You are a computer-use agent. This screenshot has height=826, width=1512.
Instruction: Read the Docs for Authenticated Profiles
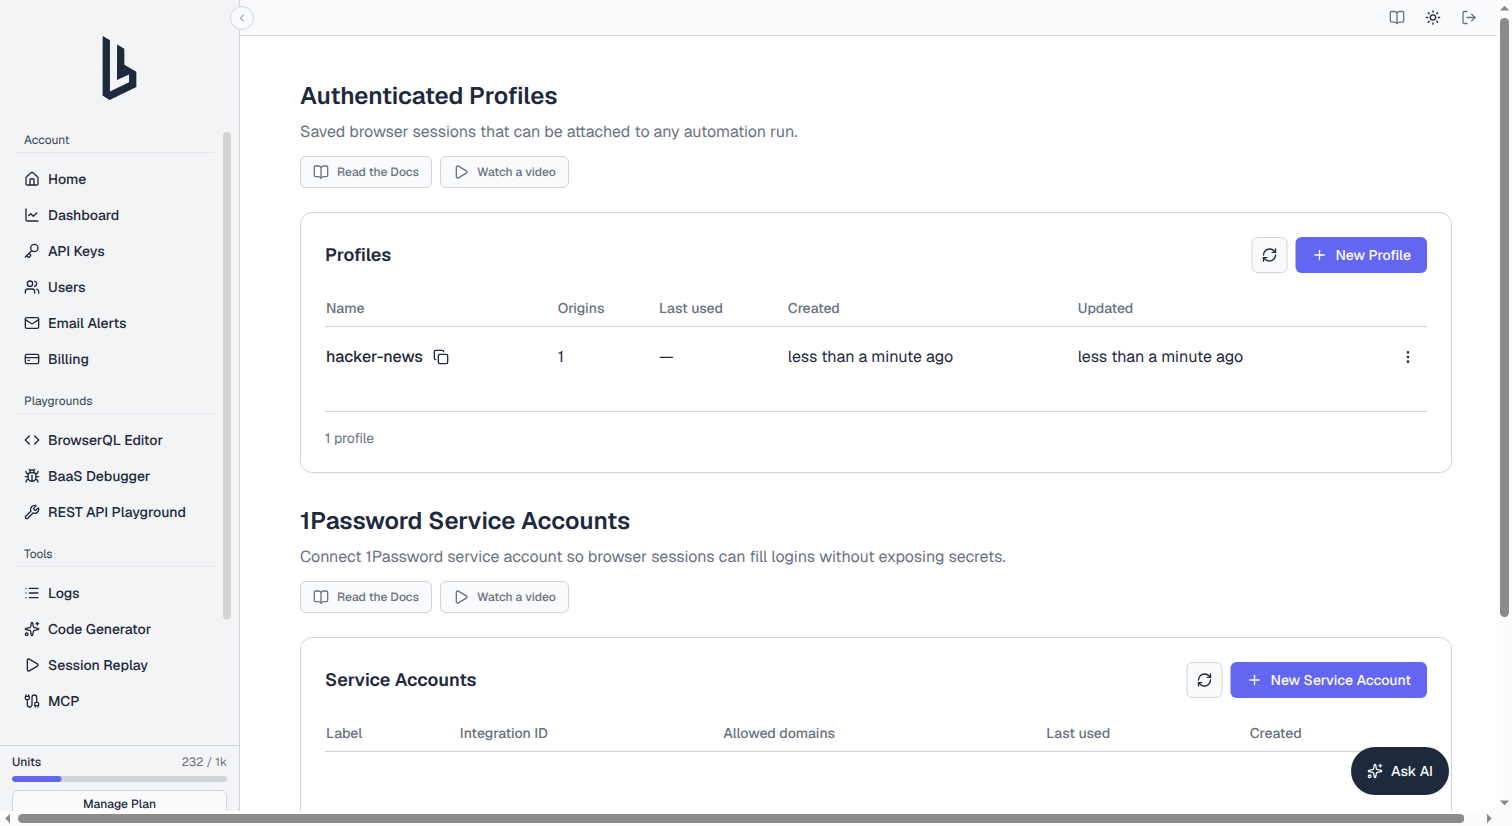pos(366,172)
